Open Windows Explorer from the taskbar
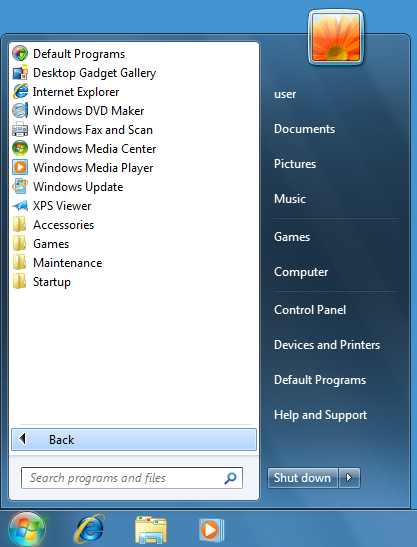Viewport: 417px width, 547px height. [x=150, y=531]
